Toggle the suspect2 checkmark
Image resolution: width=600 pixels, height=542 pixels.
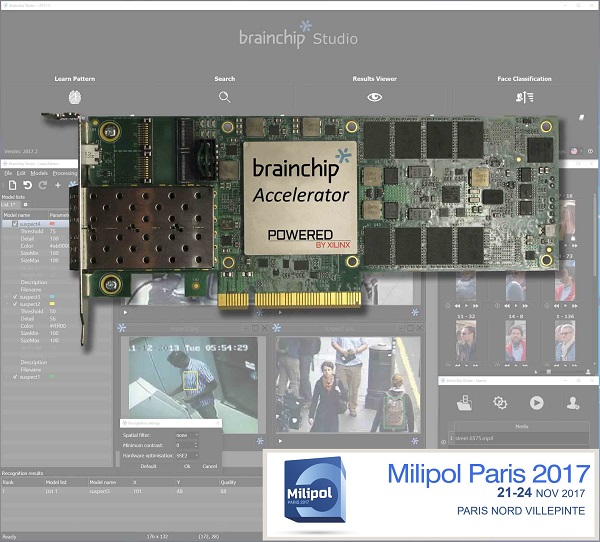click(15, 304)
